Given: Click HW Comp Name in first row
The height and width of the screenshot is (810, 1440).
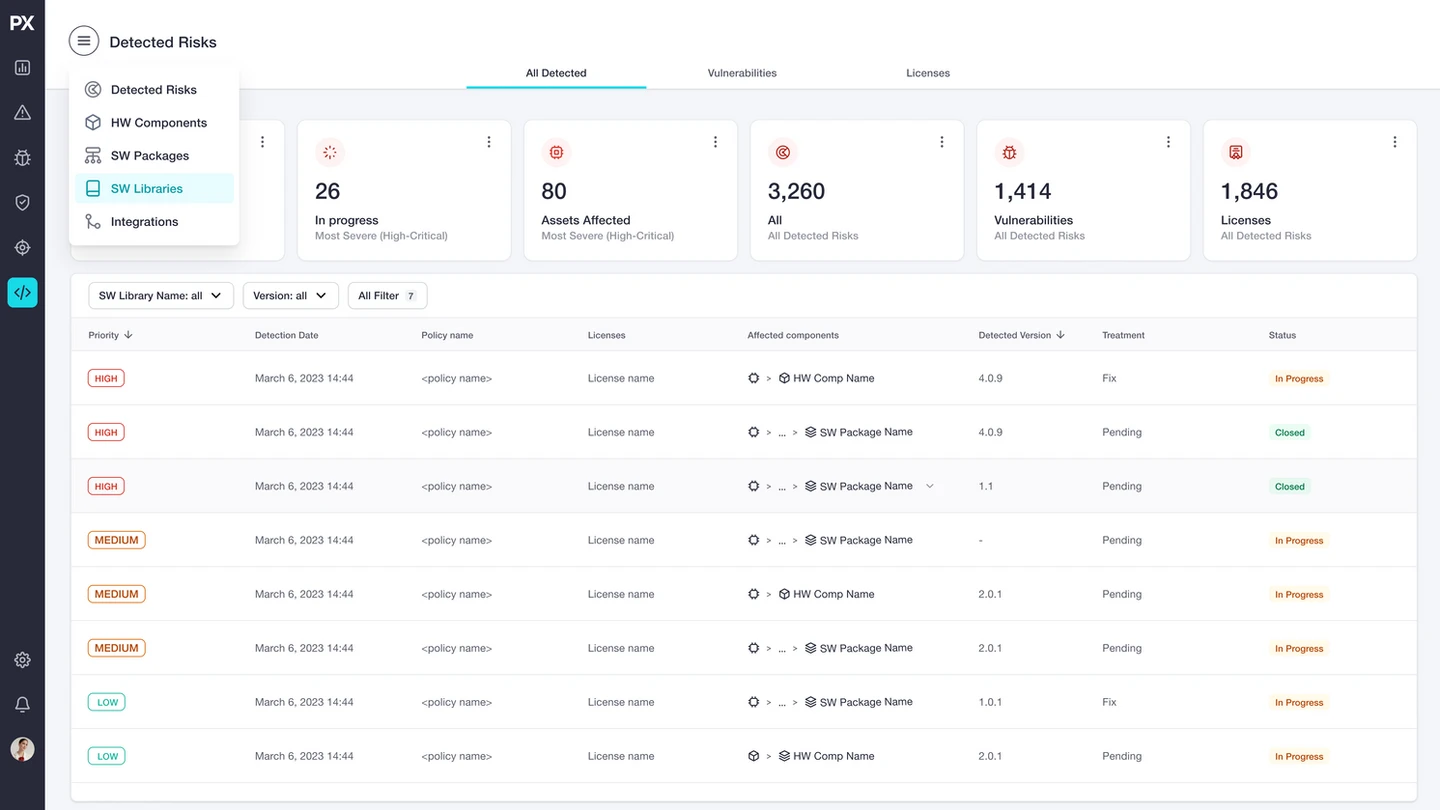Looking at the screenshot, I should pyautogui.click(x=834, y=378).
